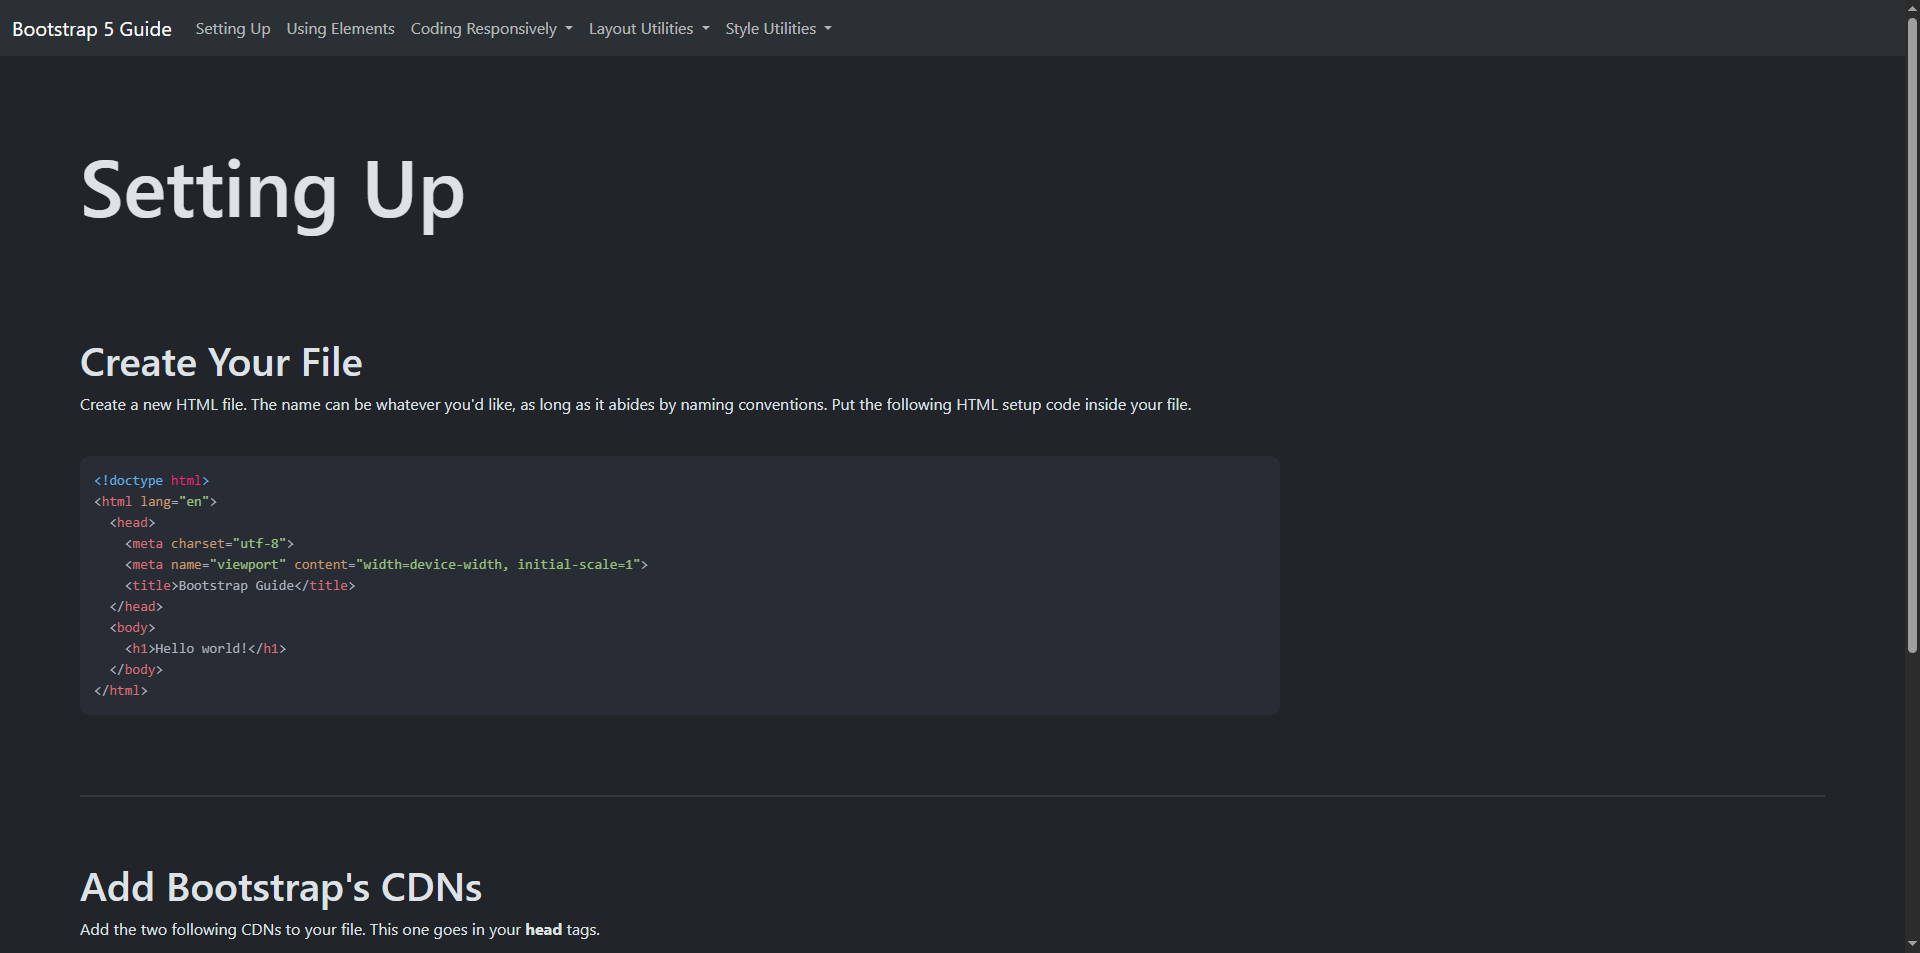Expand the Style Utilities dropdown
The height and width of the screenshot is (953, 1920).
(778, 29)
